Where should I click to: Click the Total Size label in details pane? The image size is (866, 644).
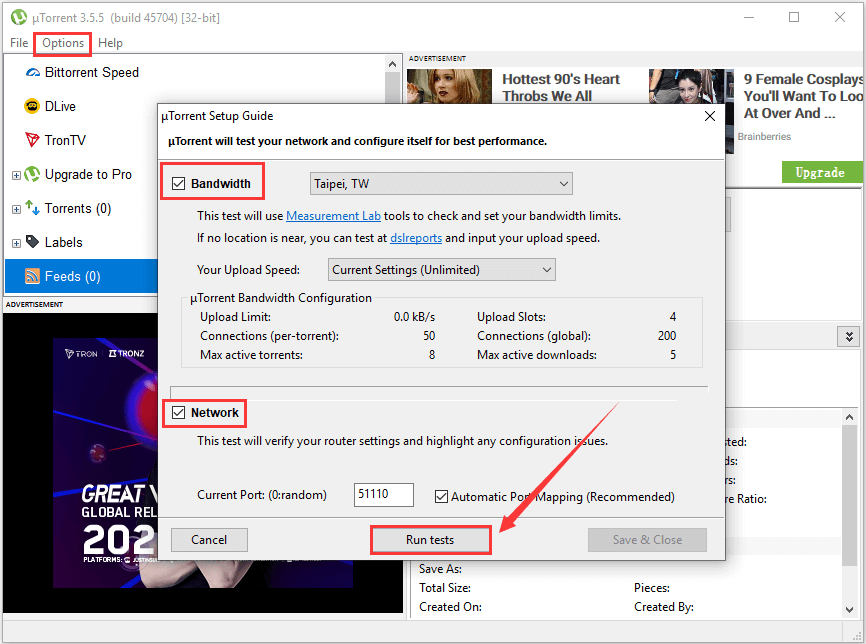coord(445,588)
